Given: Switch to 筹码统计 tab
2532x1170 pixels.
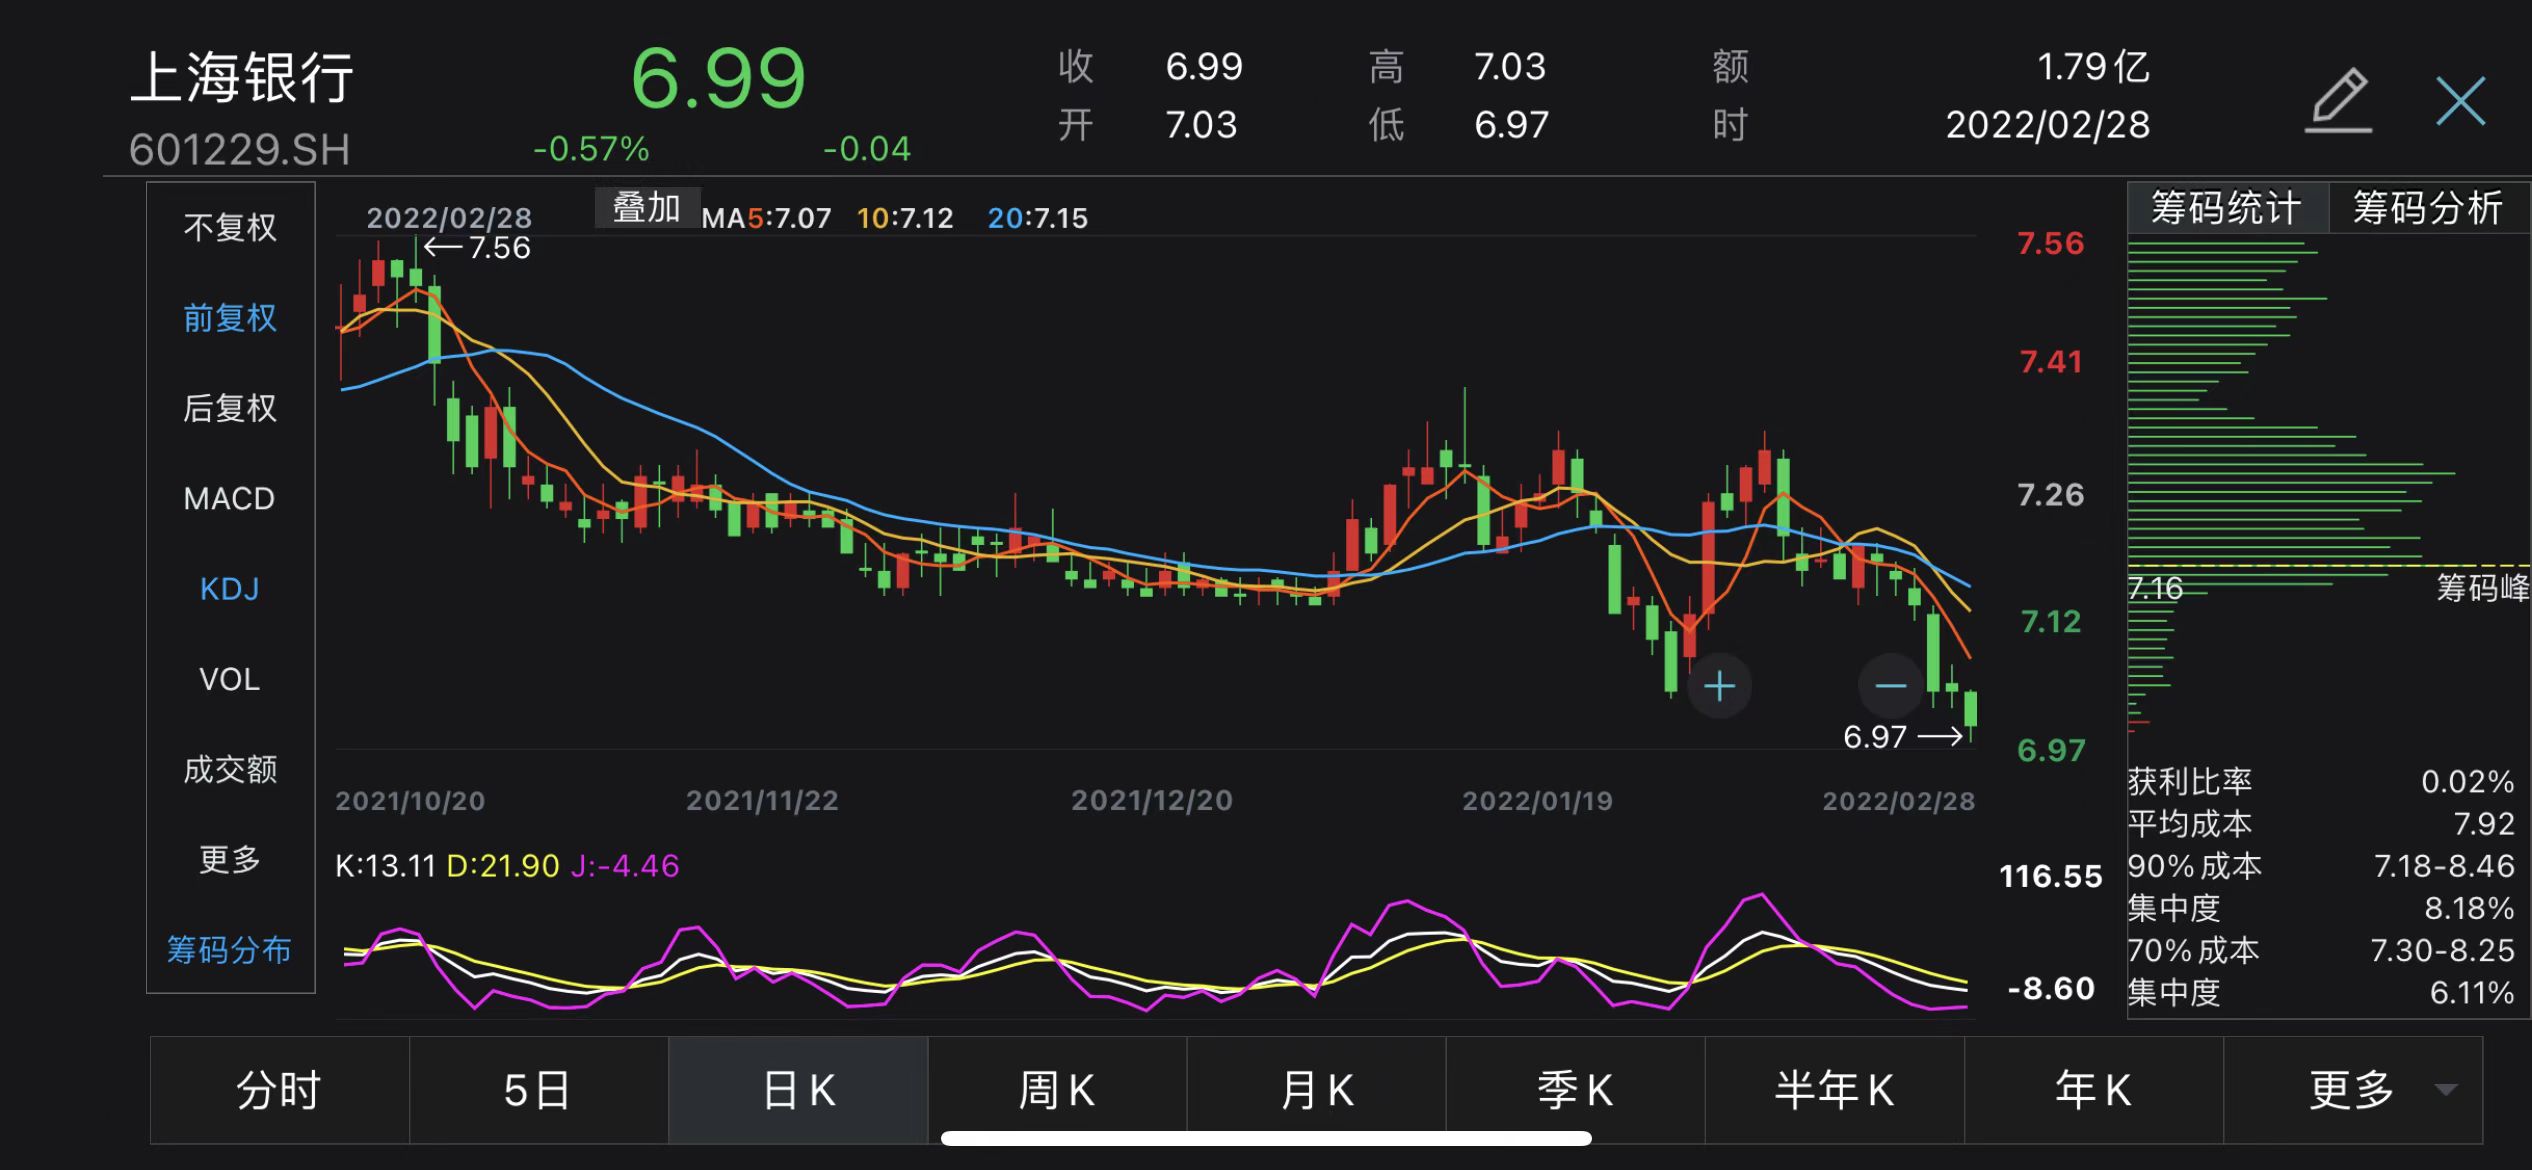Looking at the screenshot, I should (x=2227, y=208).
